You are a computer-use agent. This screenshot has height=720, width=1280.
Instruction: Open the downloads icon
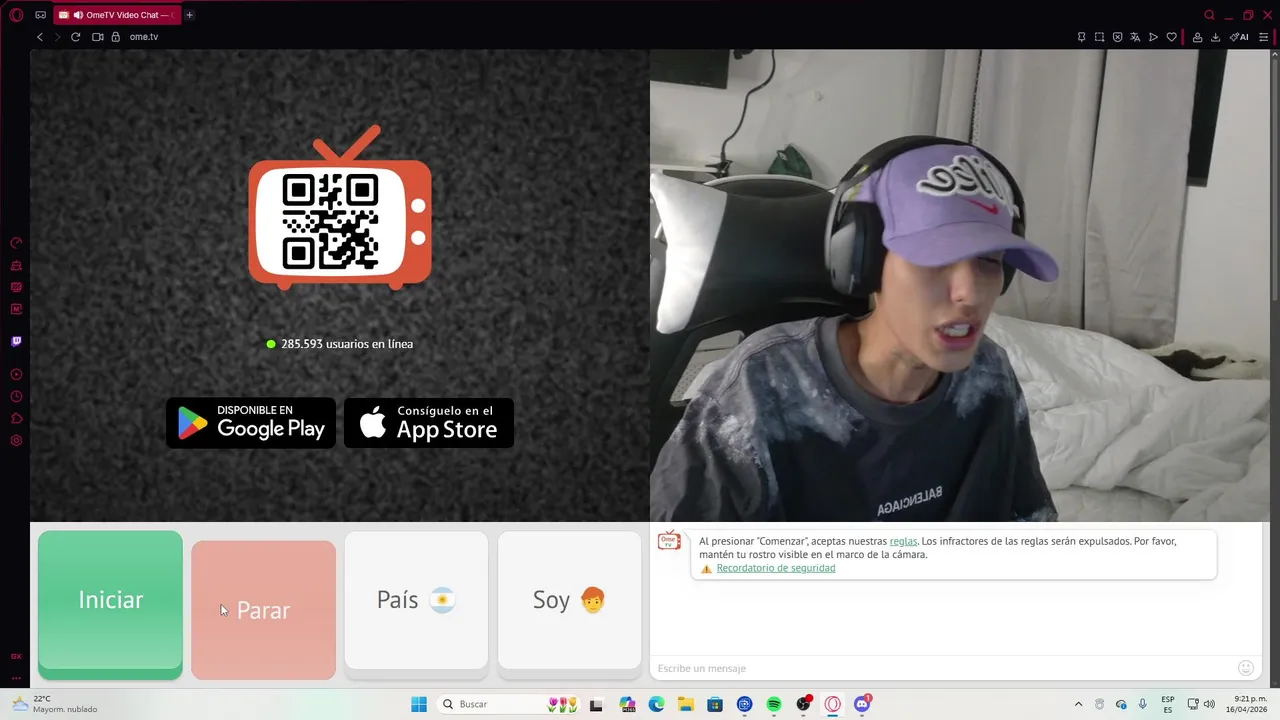(1215, 37)
